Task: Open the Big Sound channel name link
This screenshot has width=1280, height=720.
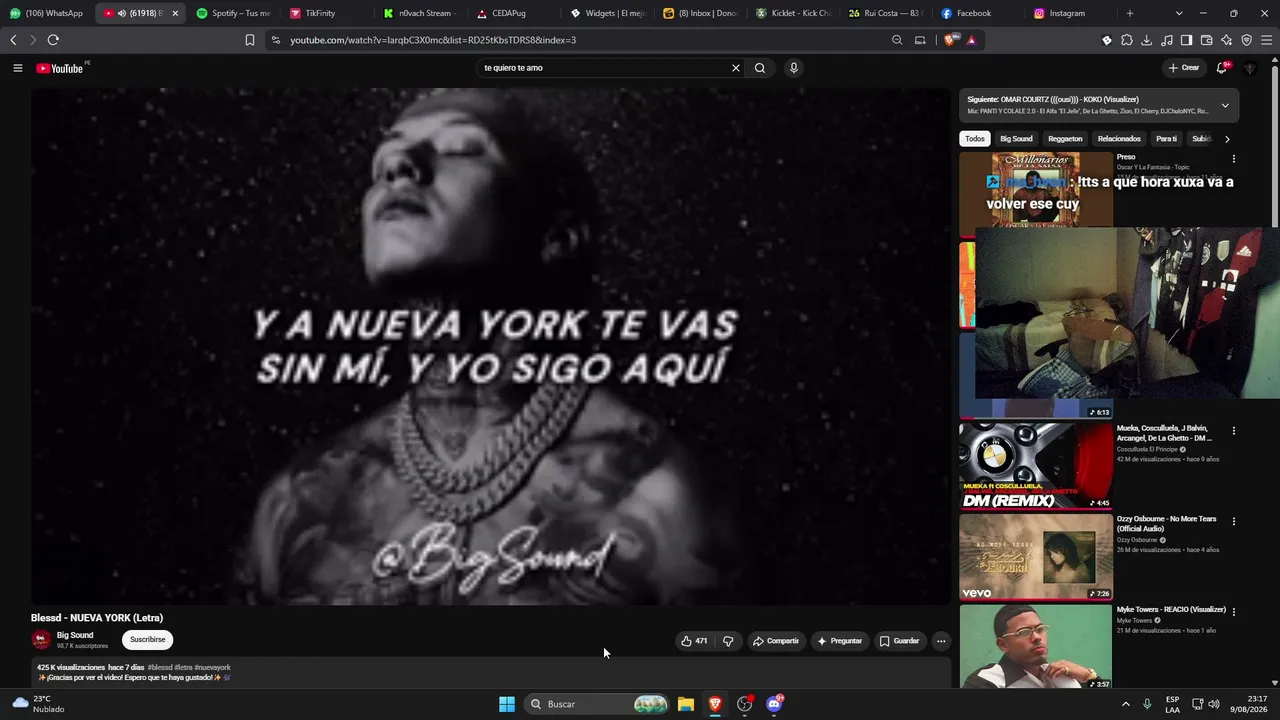Action: [x=75, y=635]
